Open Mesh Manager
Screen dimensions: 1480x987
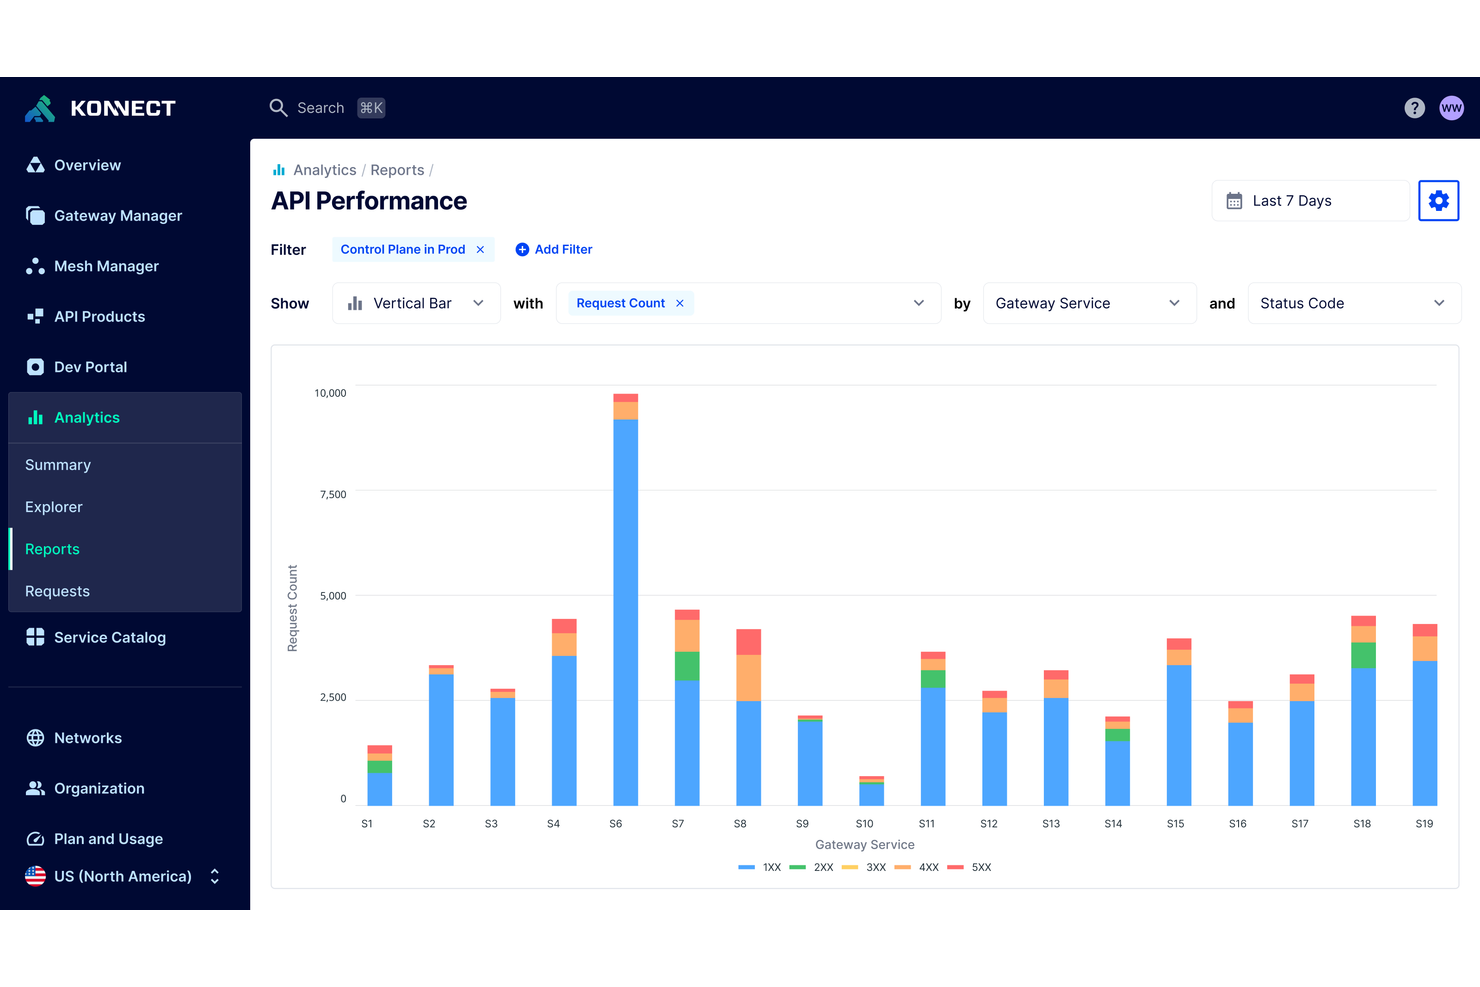[106, 266]
